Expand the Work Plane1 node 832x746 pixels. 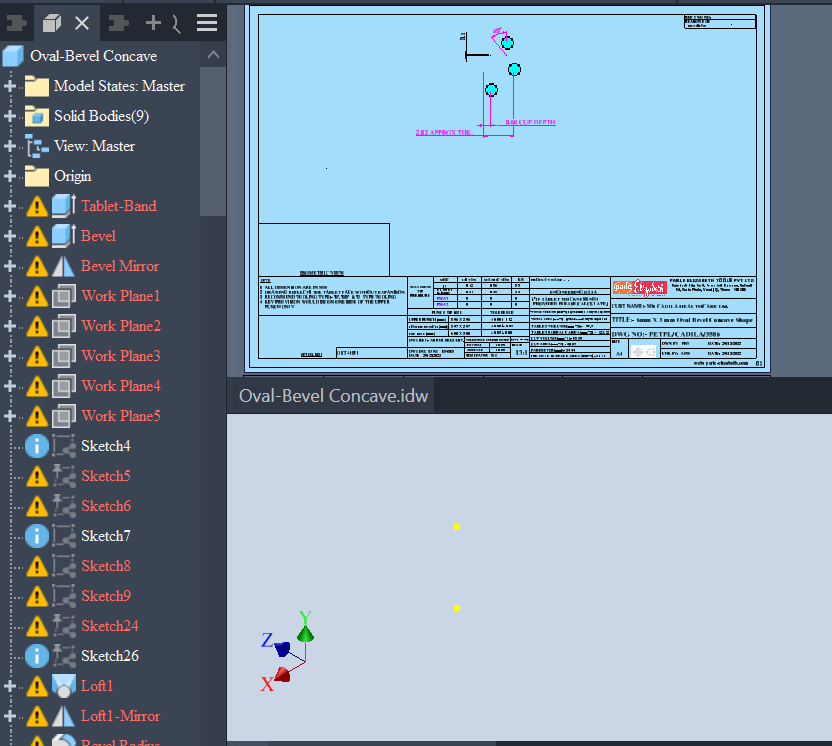point(10,296)
